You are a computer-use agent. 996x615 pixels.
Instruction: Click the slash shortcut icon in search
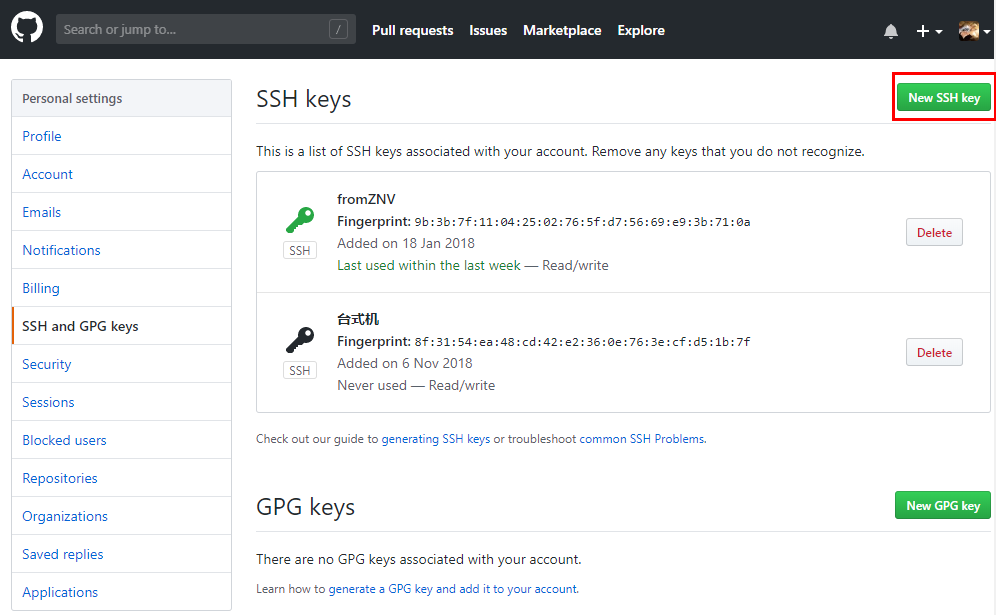click(338, 29)
